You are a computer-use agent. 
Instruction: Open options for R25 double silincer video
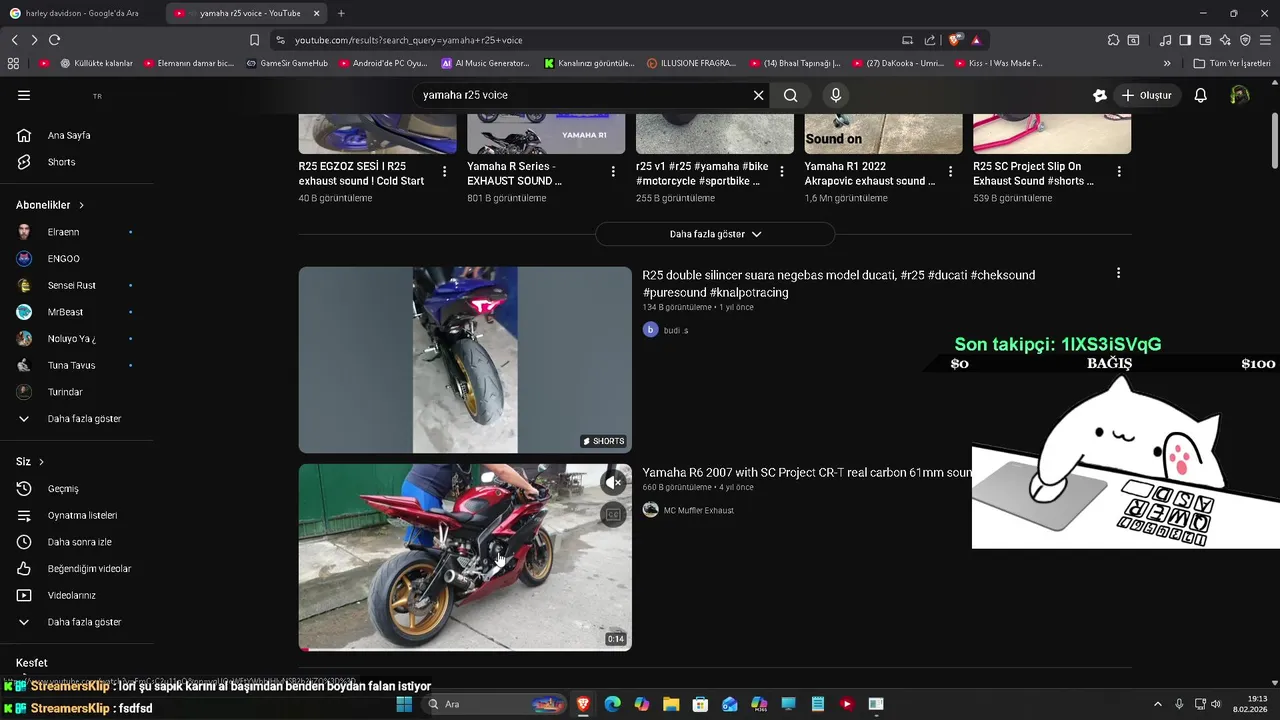point(1118,273)
